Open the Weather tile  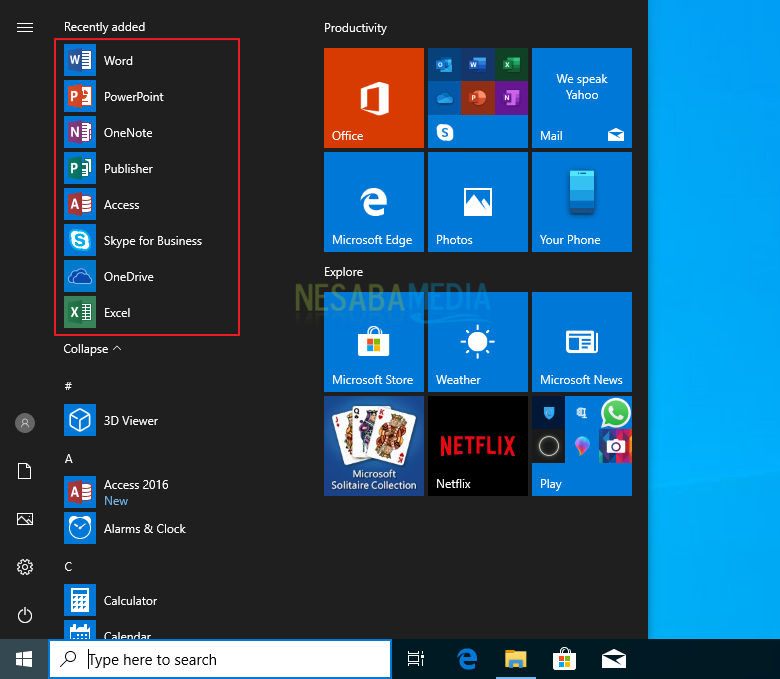[478, 342]
